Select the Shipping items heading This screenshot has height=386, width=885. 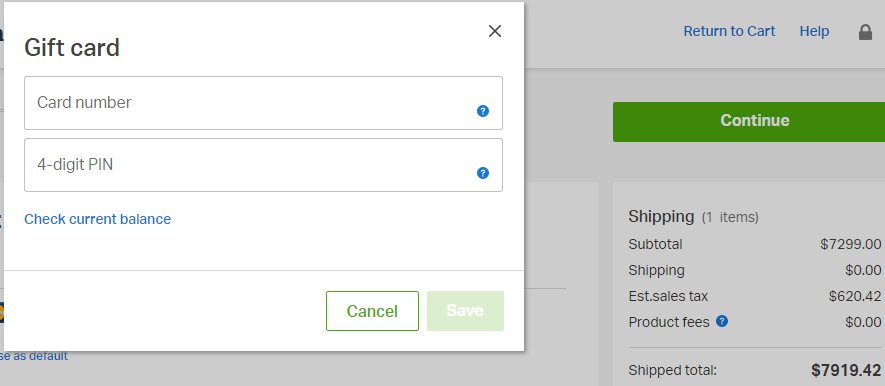tap(693, 216)
